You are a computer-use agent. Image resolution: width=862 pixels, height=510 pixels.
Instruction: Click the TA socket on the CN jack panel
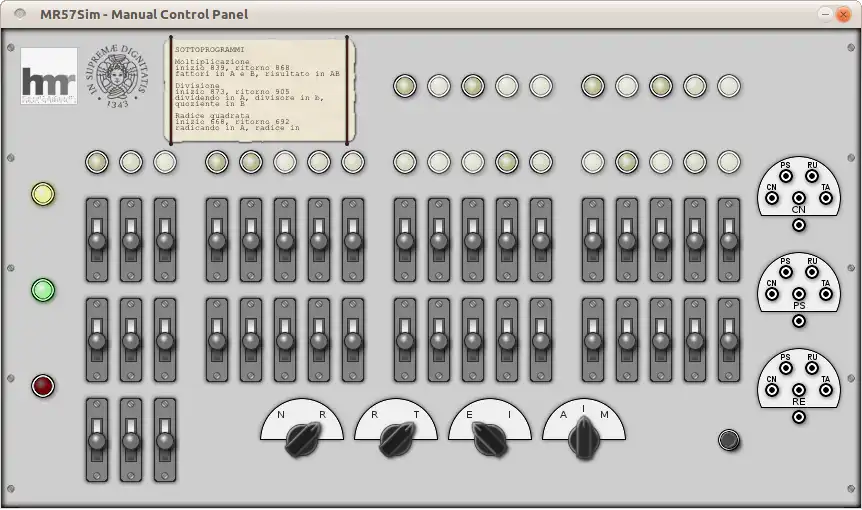(x=826, y=198)
